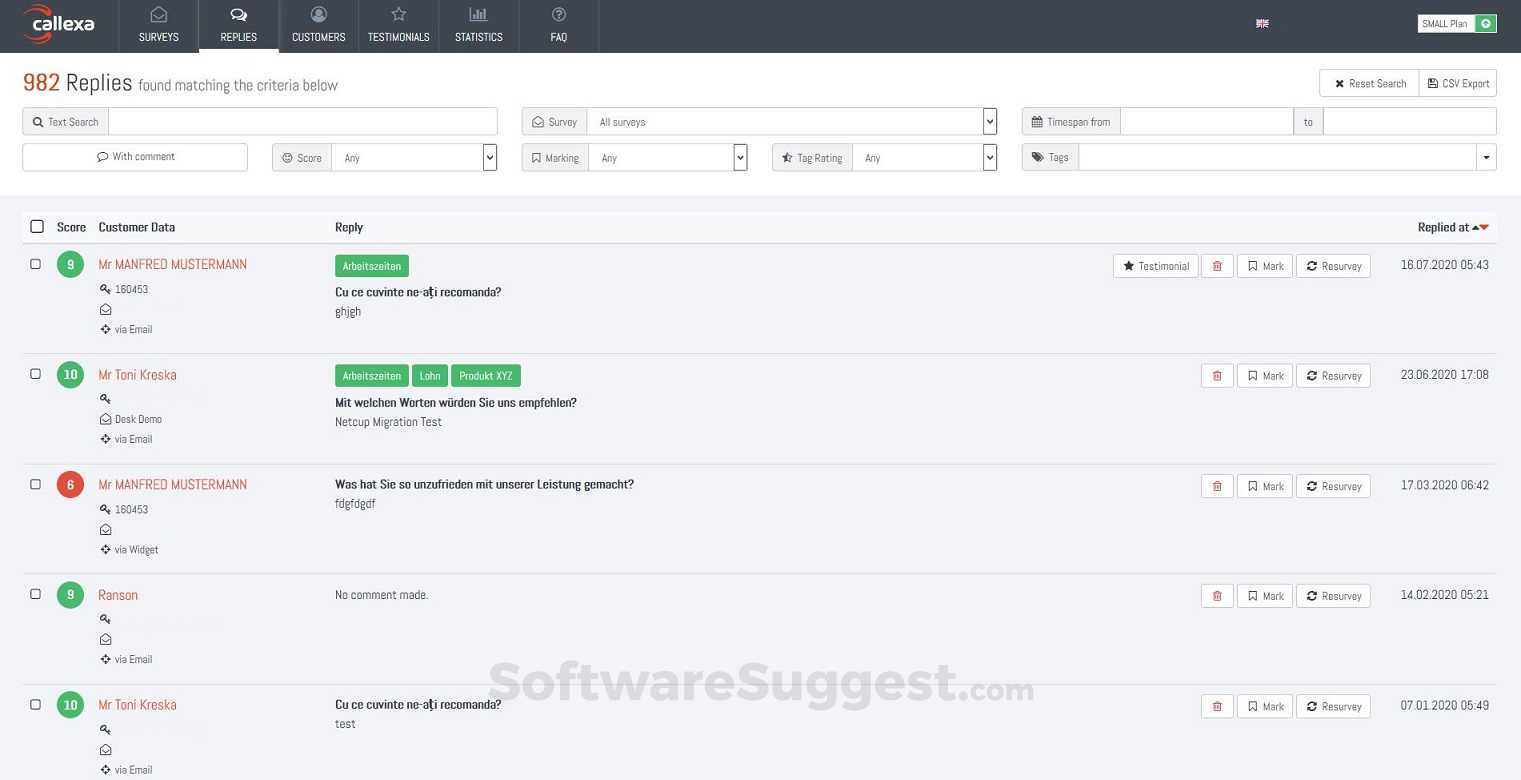Screen dimensions: 1521x780
Task: Delete the 07.01.2020 05:49 reply
Action: coord(1217,706)
